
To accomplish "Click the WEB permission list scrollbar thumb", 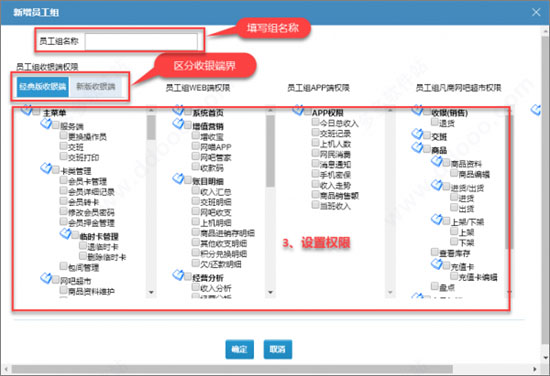I will (x=270, y=151).
